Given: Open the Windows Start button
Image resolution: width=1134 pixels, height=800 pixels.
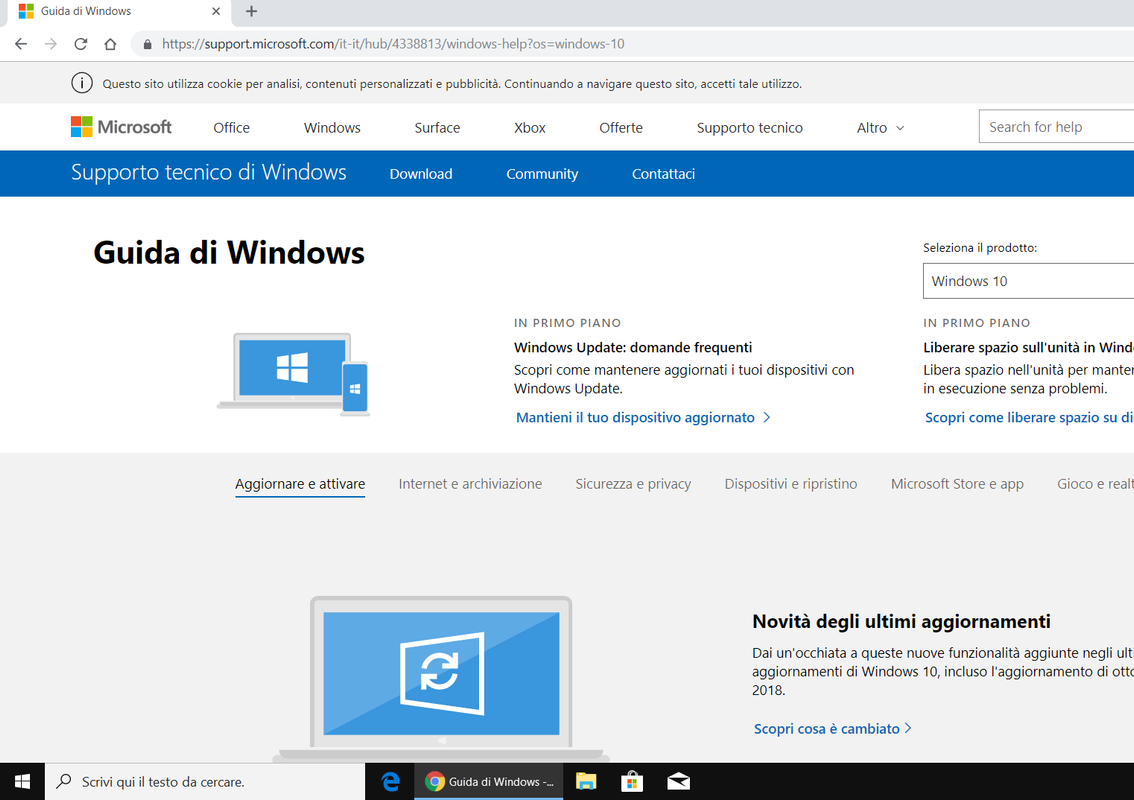Looking at the screenshot, I should click(x=22, y=781).
